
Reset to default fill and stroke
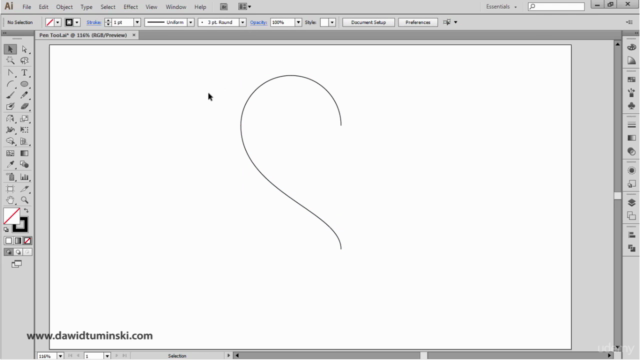6,230
